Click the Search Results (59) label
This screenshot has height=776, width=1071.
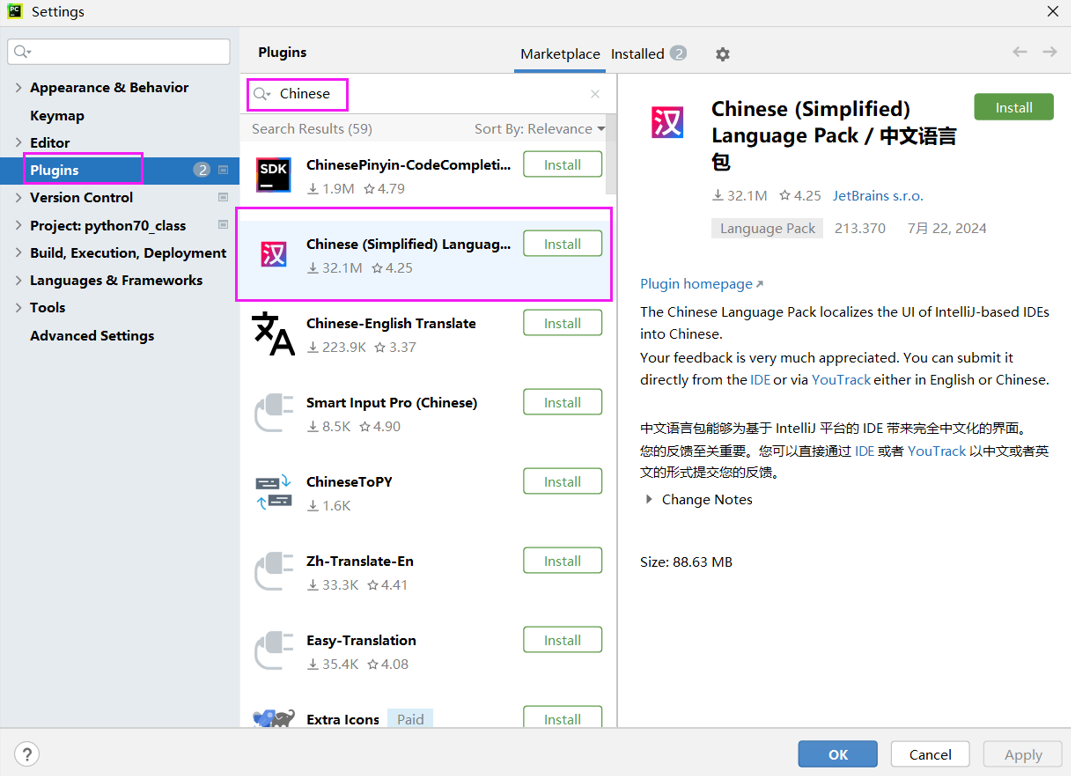(x=312, y=128)
